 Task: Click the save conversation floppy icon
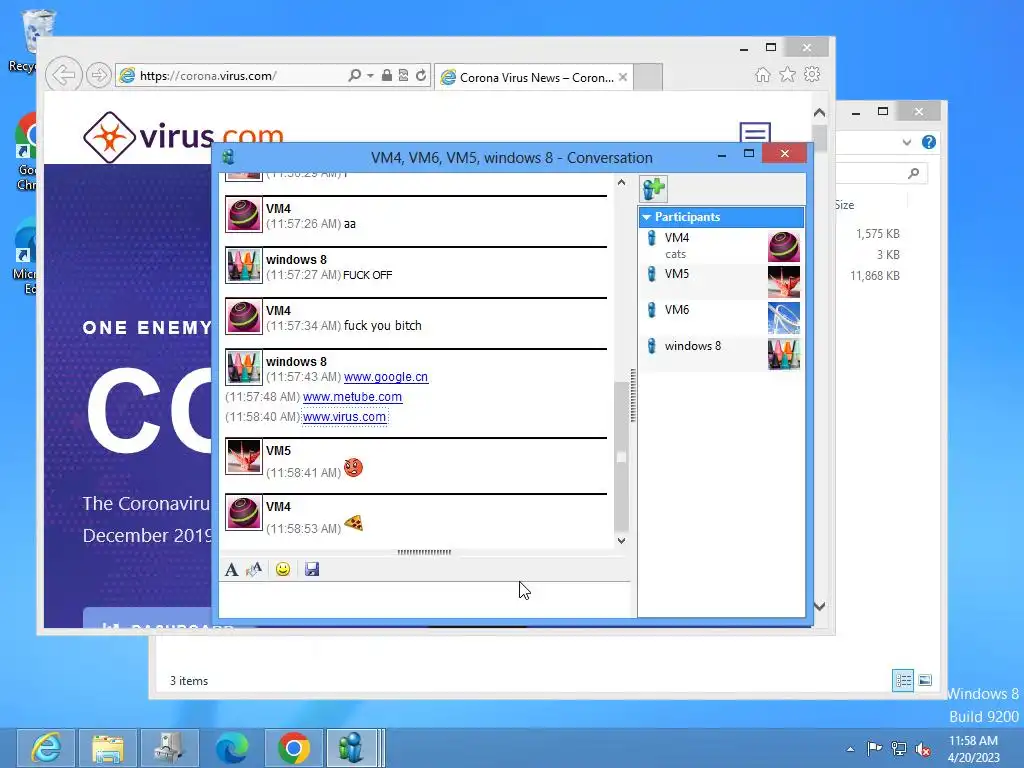pos(312,569)
